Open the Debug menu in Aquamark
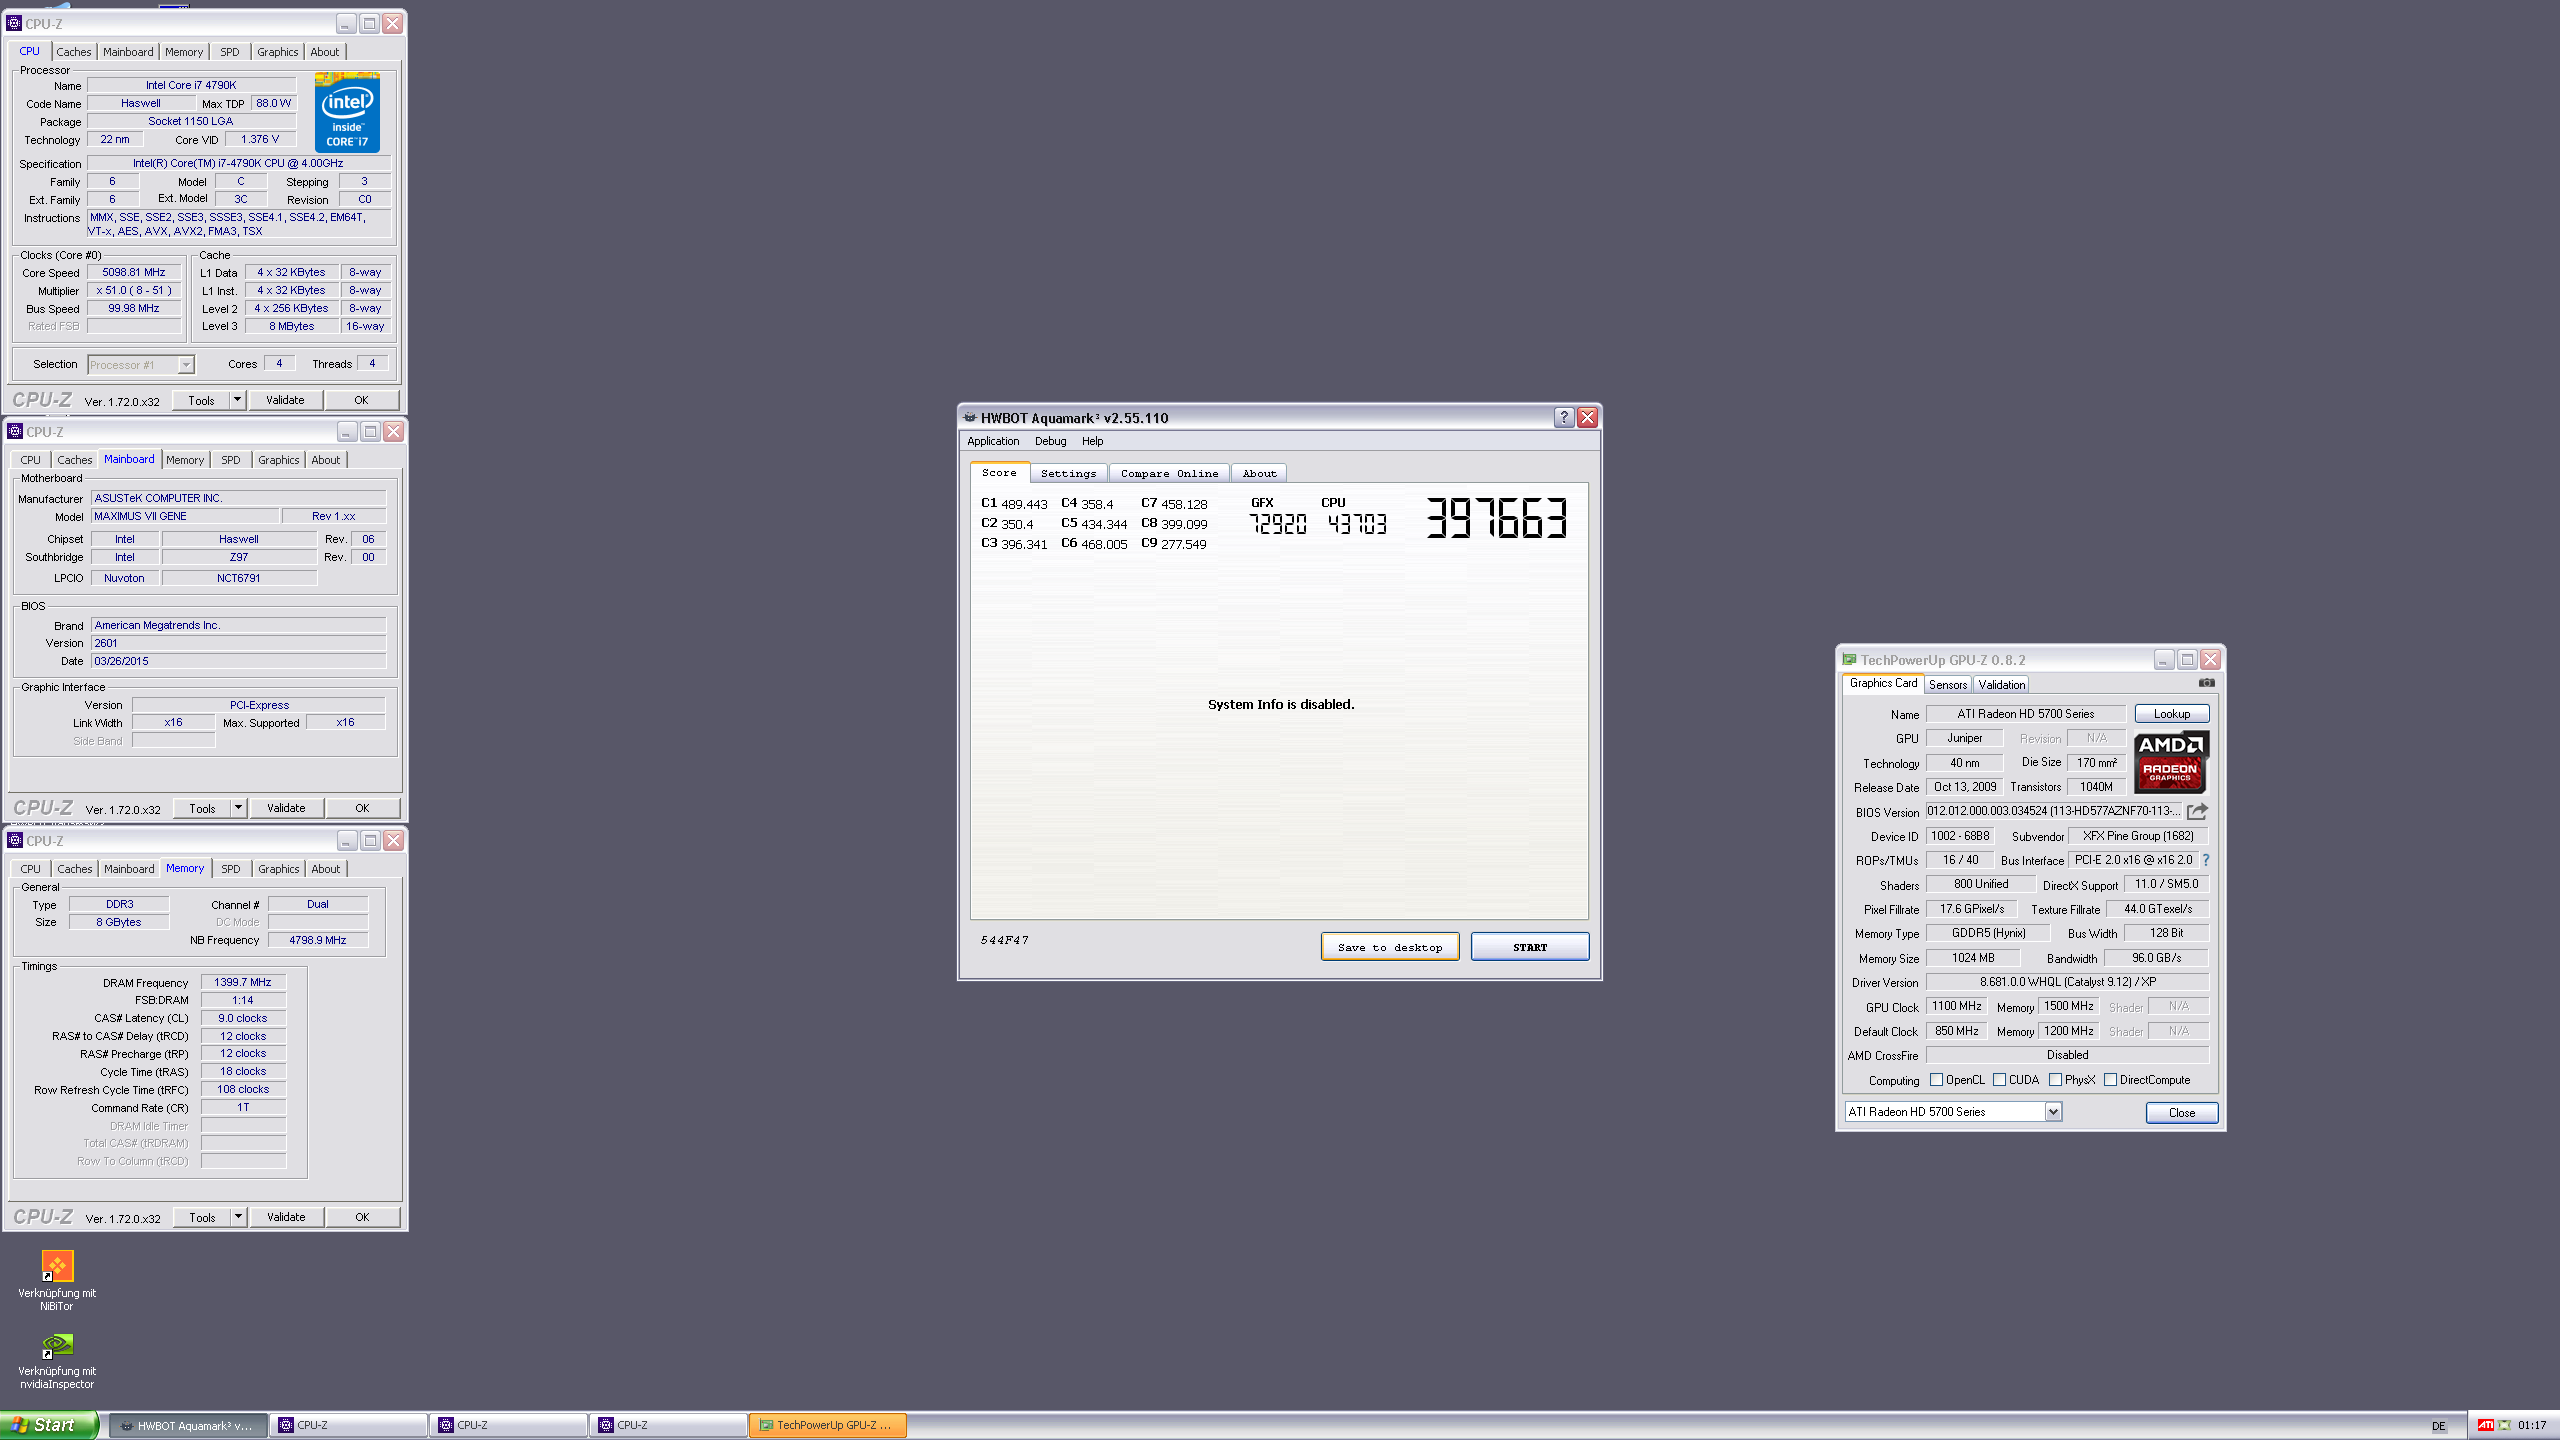The height and width of the screenshot is (1440, 2560). point(1050,441)
